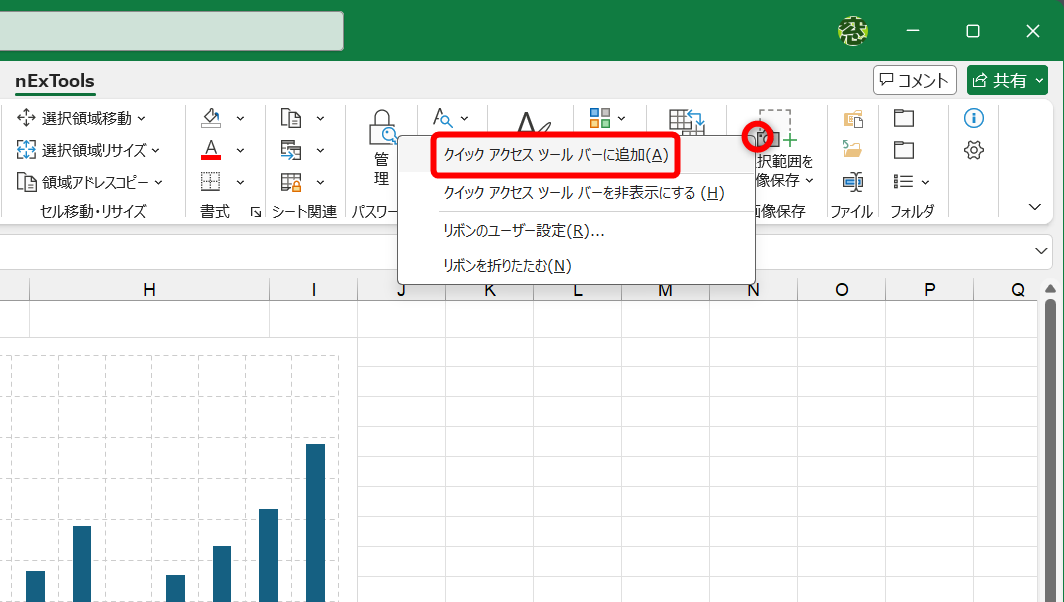
Task: Click the 共有 share button
Action: pyautogui.click(x=1008, y=81)
